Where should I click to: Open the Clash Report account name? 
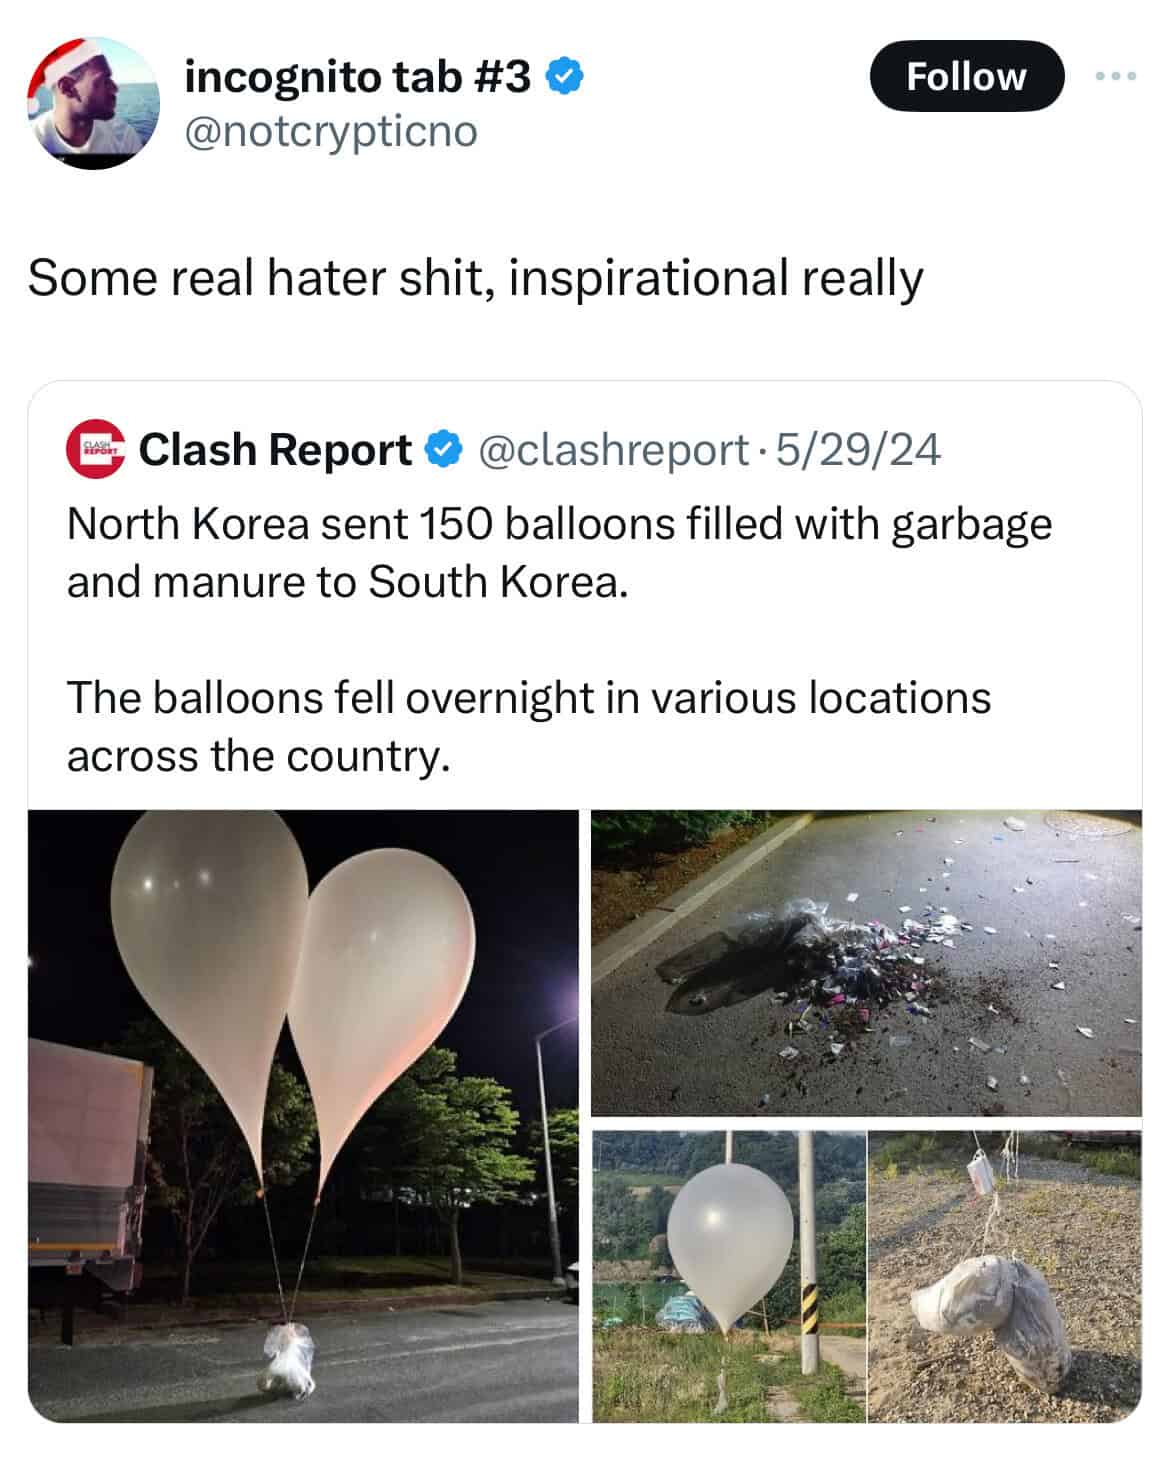tap(275, 450)
